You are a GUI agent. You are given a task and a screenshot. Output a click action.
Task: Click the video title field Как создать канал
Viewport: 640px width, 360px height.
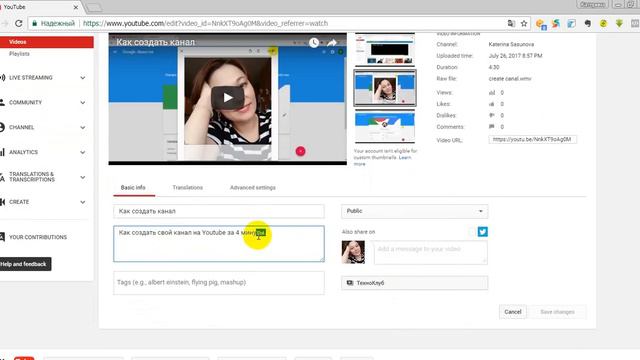pos(219,211)
